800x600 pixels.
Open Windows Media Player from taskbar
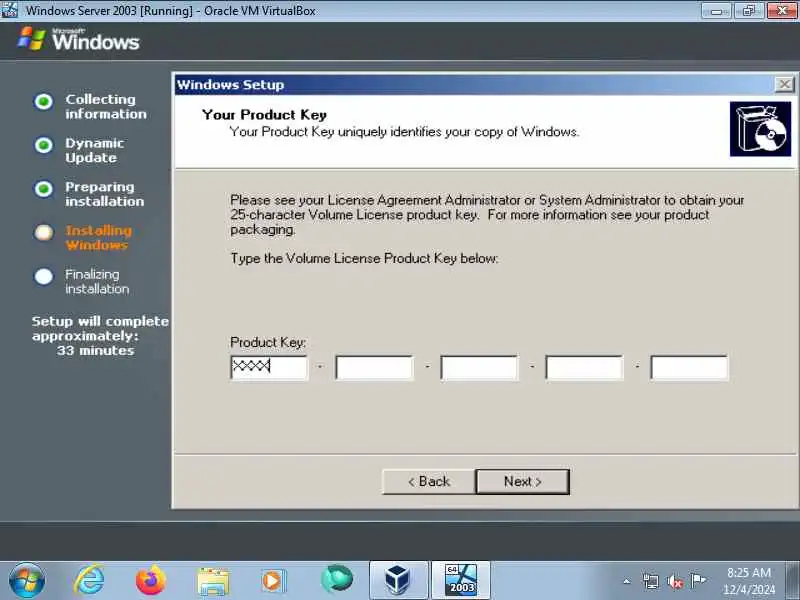(x=272, y=581)
